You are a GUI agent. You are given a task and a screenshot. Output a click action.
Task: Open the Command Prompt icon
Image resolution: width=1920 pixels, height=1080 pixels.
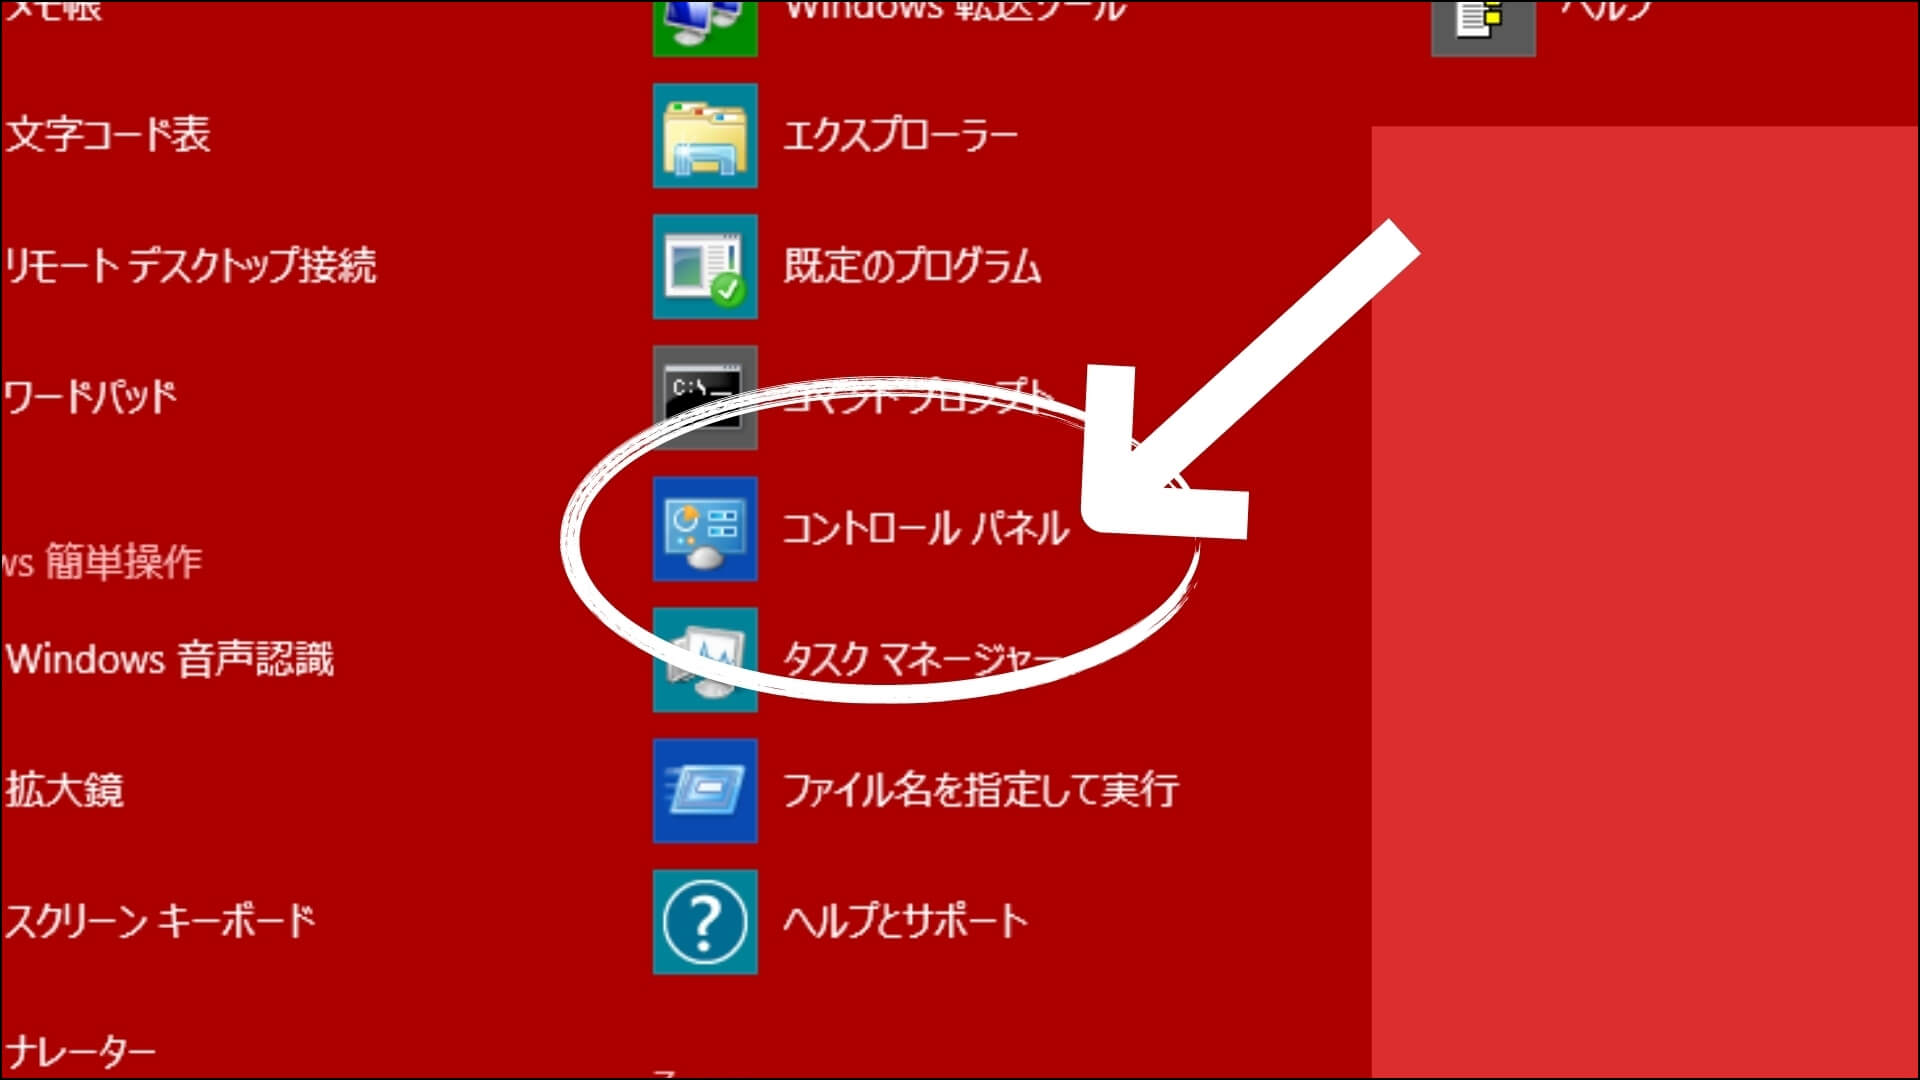coord(705,400)
